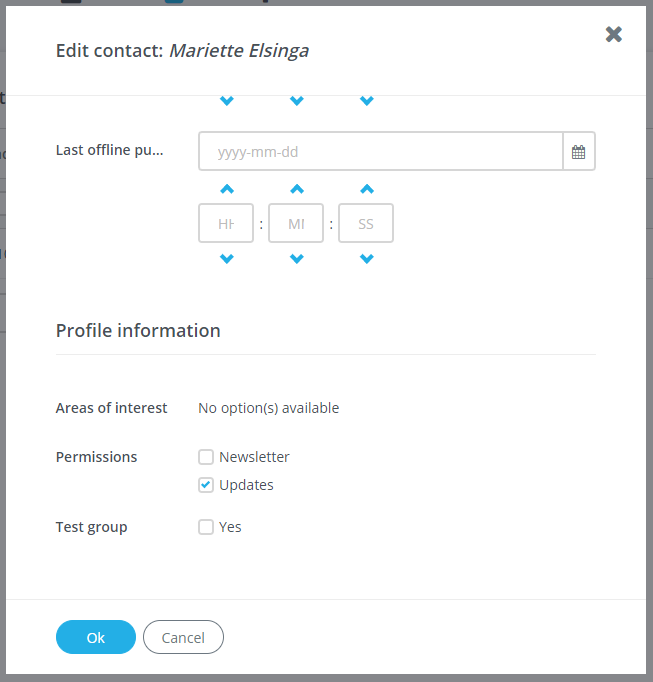Image resolution: width=653 pixels, height=682 pixels.
Task: Click the rightmost down chevron above the date field
Action: point(366,101)
